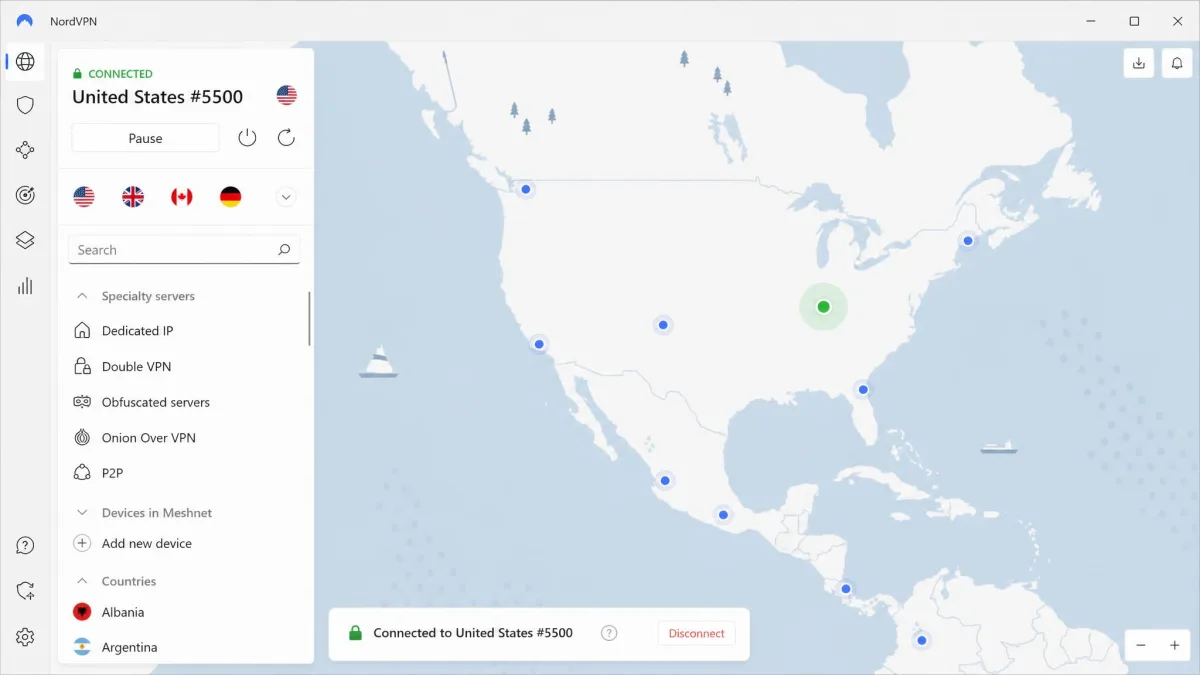1200x675 pixels.
Task: Open the globe VPN map view
Action: point(25,62)
